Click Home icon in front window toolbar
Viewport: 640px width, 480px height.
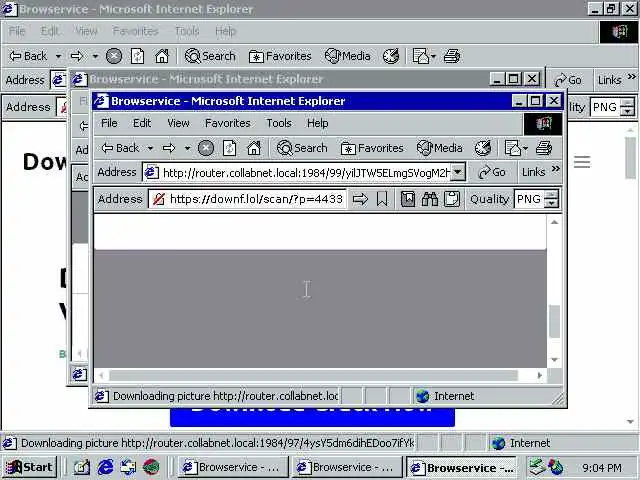(x=254, y=148)
